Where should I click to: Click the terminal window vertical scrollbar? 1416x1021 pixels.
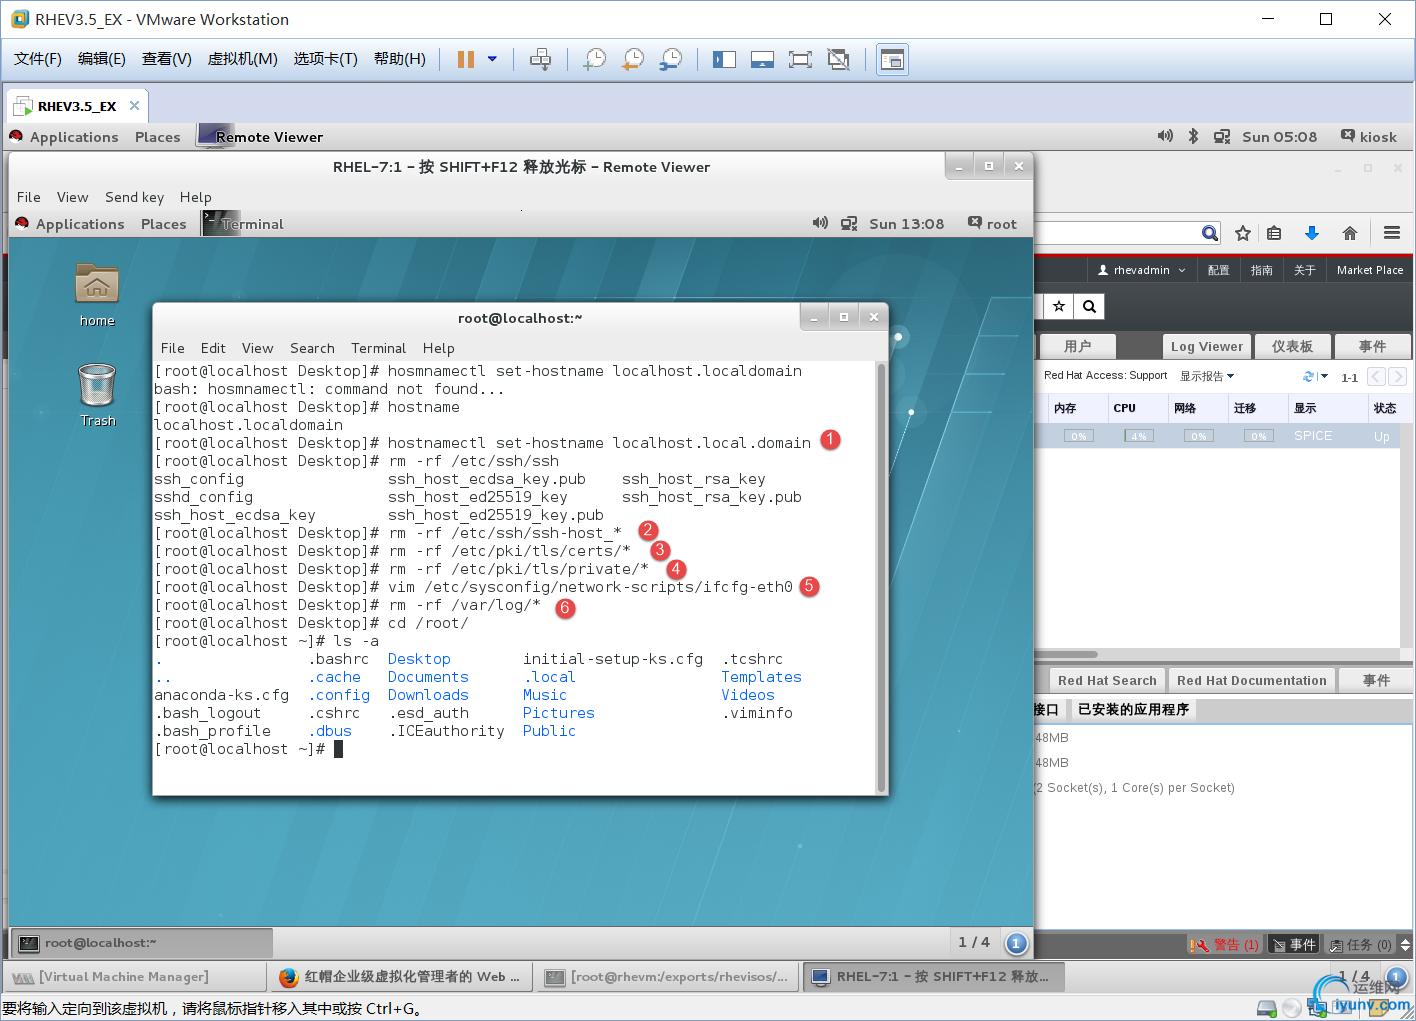(x=881, y=578)
